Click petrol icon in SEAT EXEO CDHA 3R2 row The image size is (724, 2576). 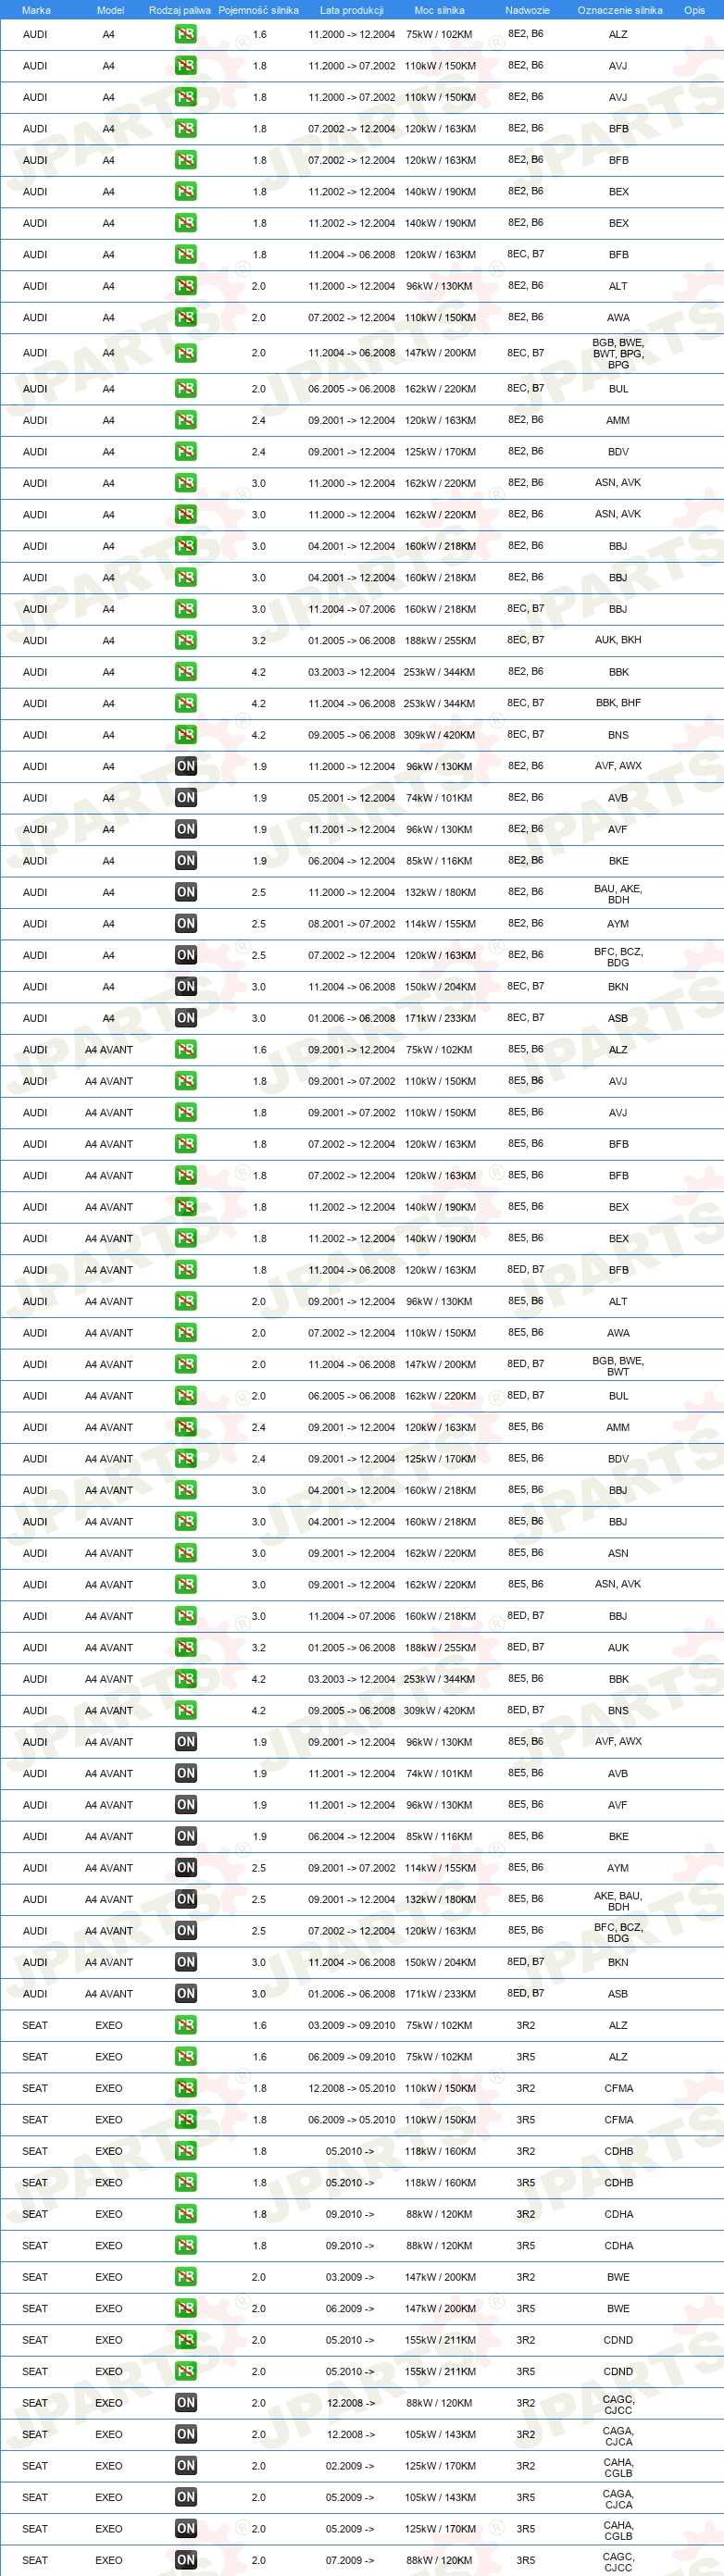pos(186,2214)
